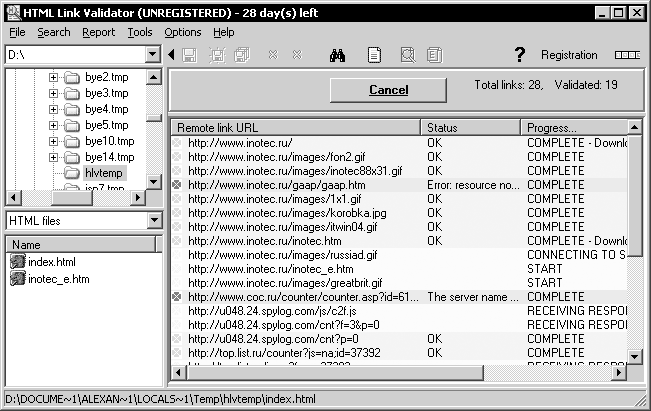Image resolution: width=651 pixels, height=411 pixels.
Task: Sort by Status column header
Action: coord(470,127)
